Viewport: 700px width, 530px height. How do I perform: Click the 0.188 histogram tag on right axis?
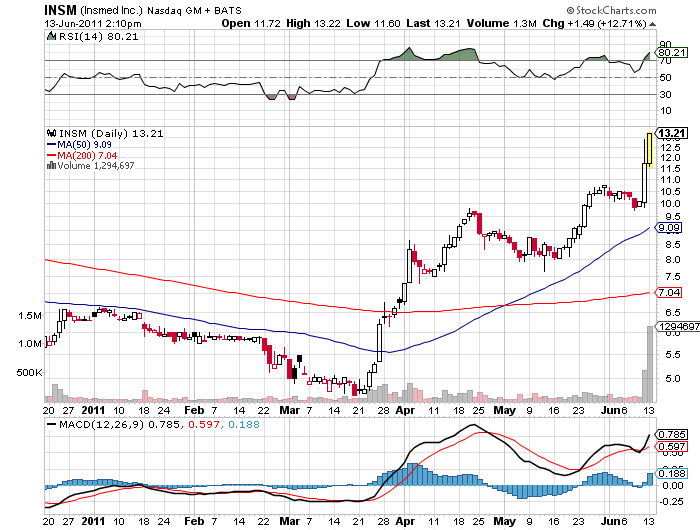pyautogui.click(x=671, y=473)
